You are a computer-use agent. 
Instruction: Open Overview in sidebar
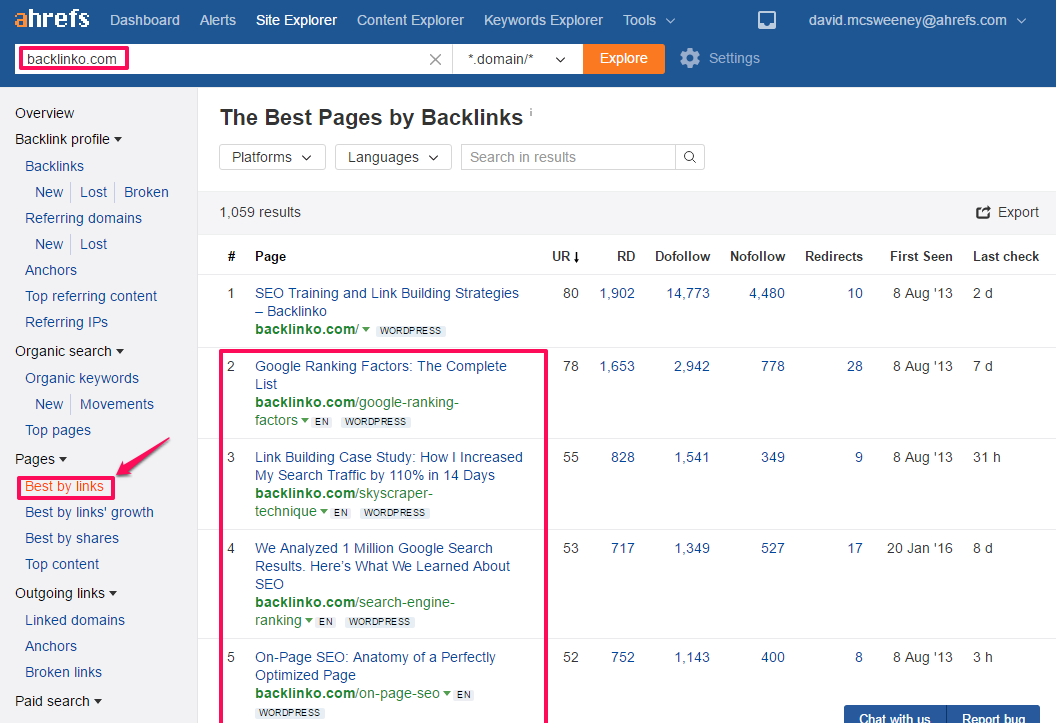pos(44,113)
